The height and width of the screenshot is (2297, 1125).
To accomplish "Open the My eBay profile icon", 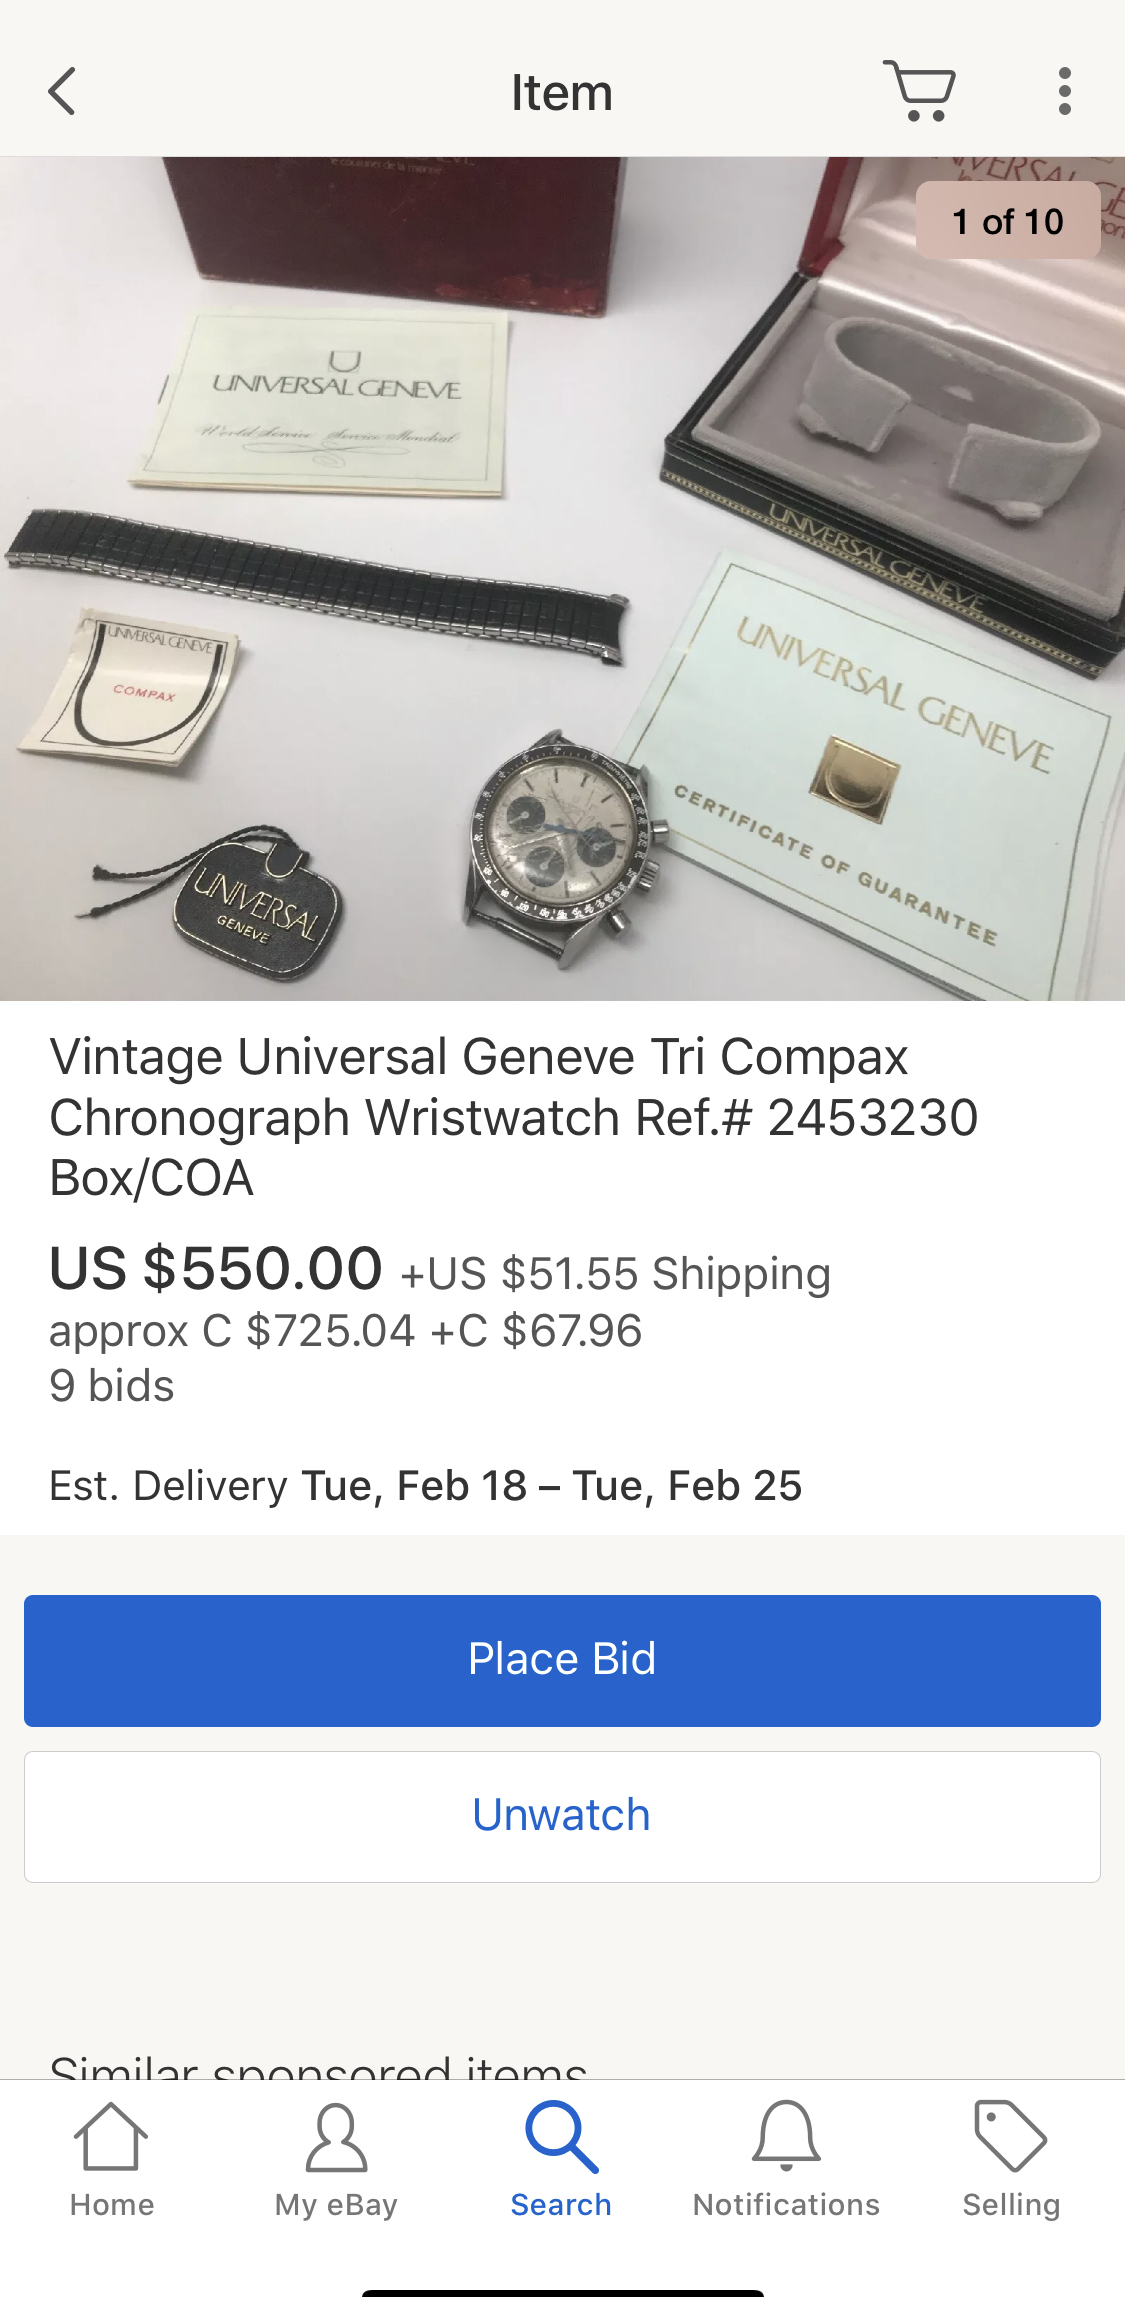I will click(x=336, y=2137).
